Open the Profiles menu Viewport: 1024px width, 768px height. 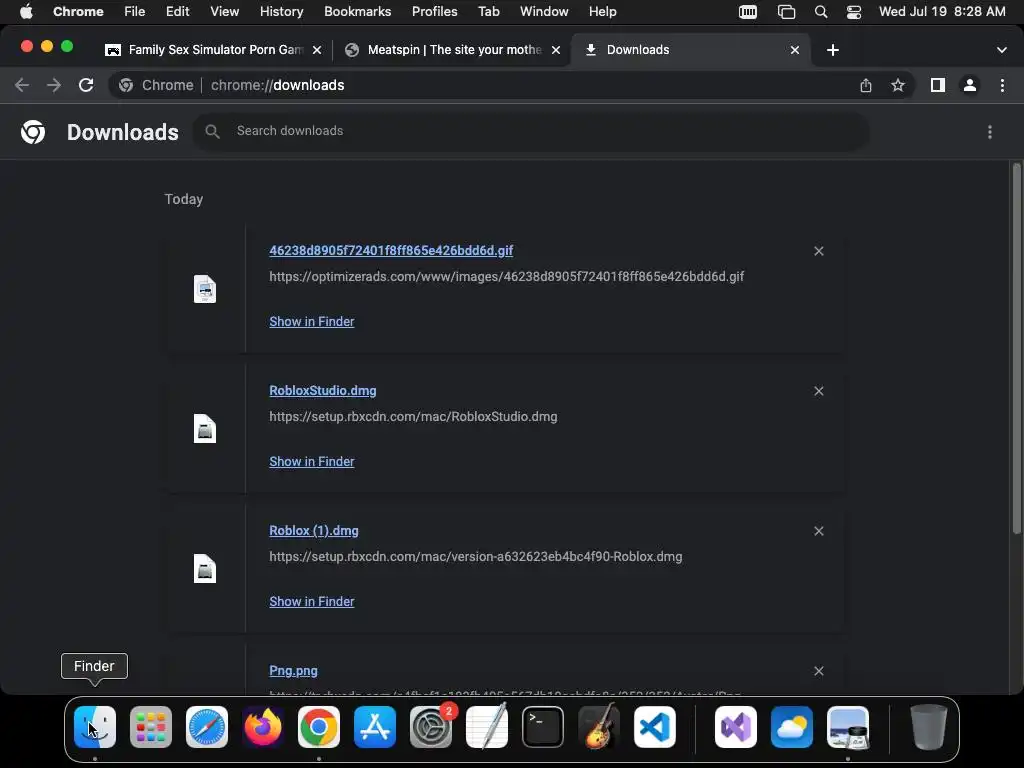pos(434,12)
